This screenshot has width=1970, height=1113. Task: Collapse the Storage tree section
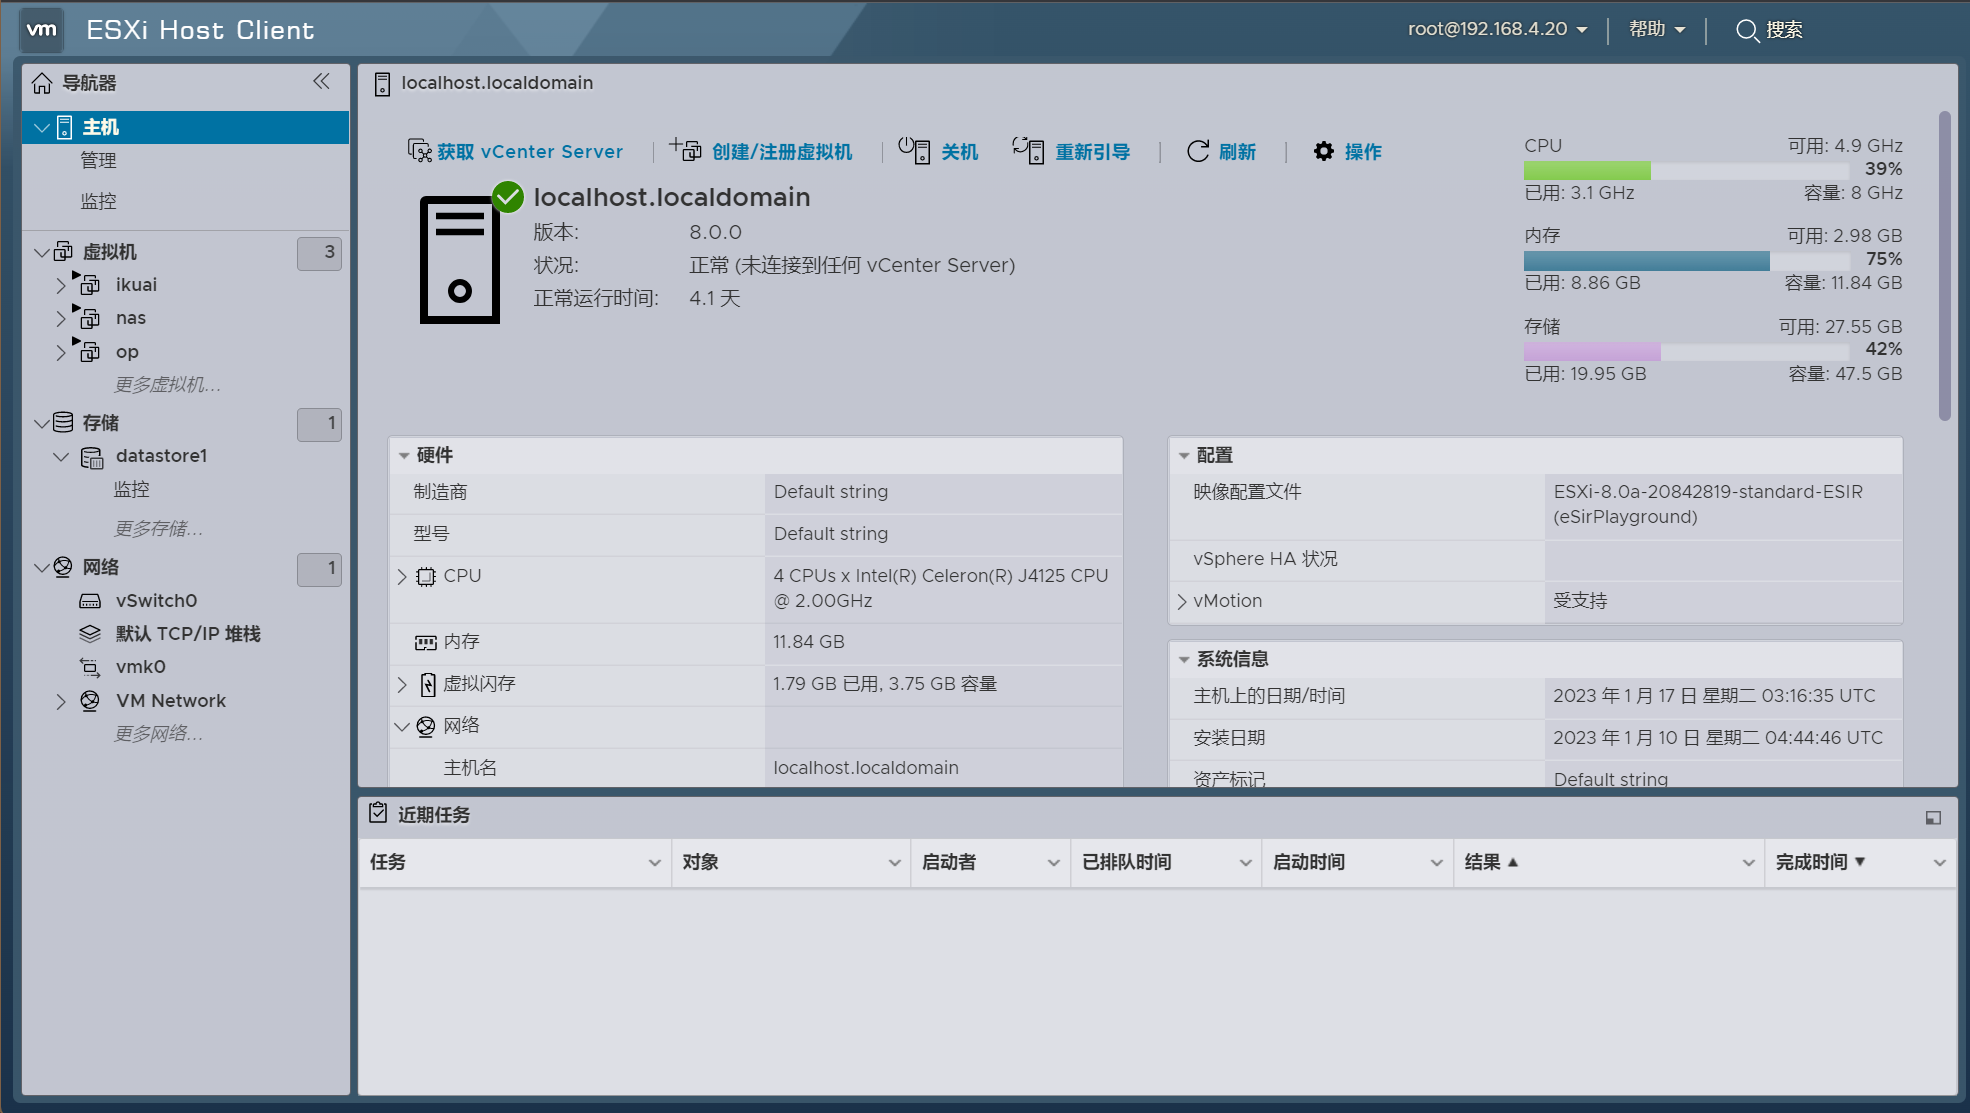pyautogui.click(x=42, y=423)
